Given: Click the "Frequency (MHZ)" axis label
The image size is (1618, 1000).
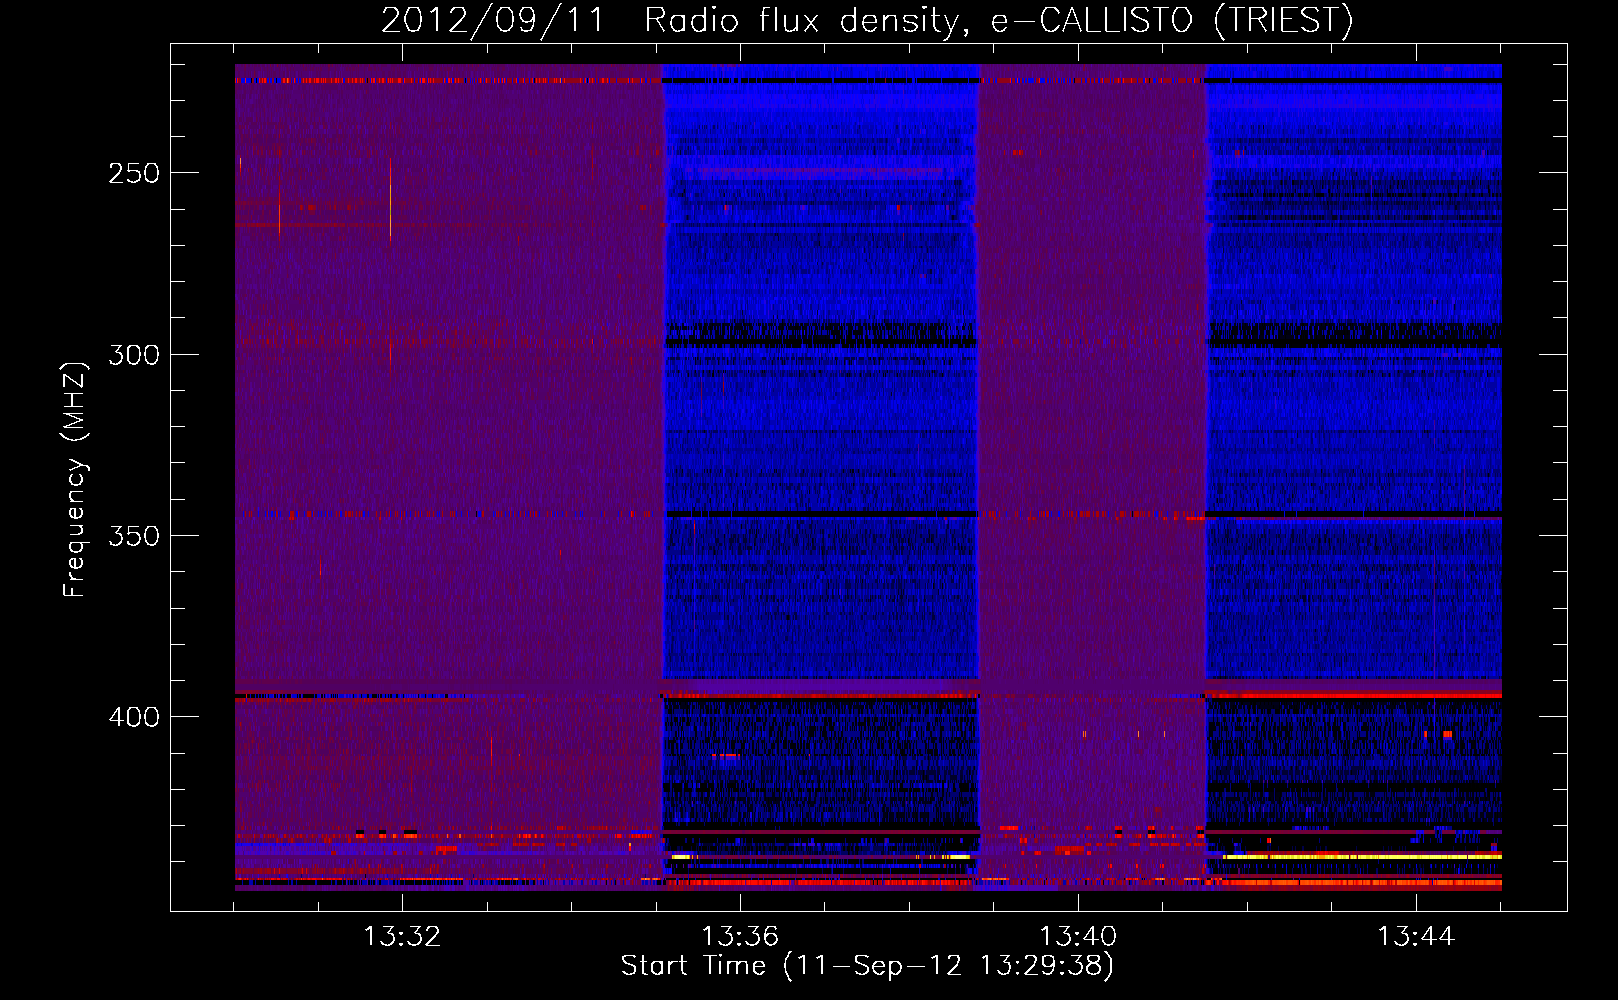Looking at the screenshot, I should 75,479.
